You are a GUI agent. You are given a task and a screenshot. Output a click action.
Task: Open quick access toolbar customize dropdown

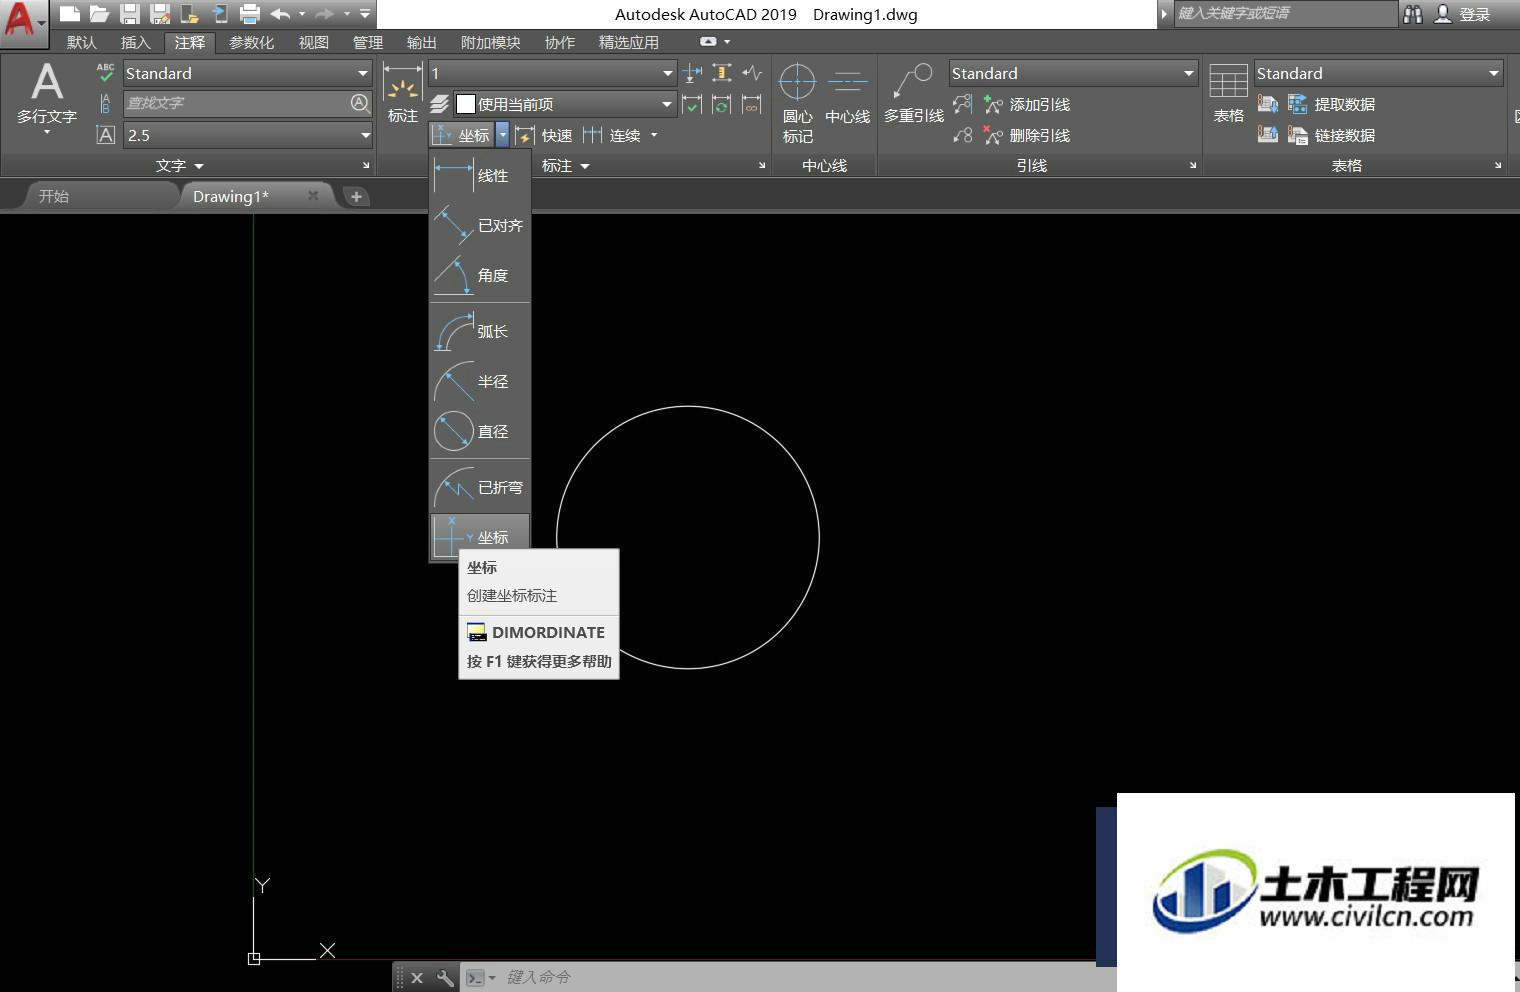coord(365,14)
